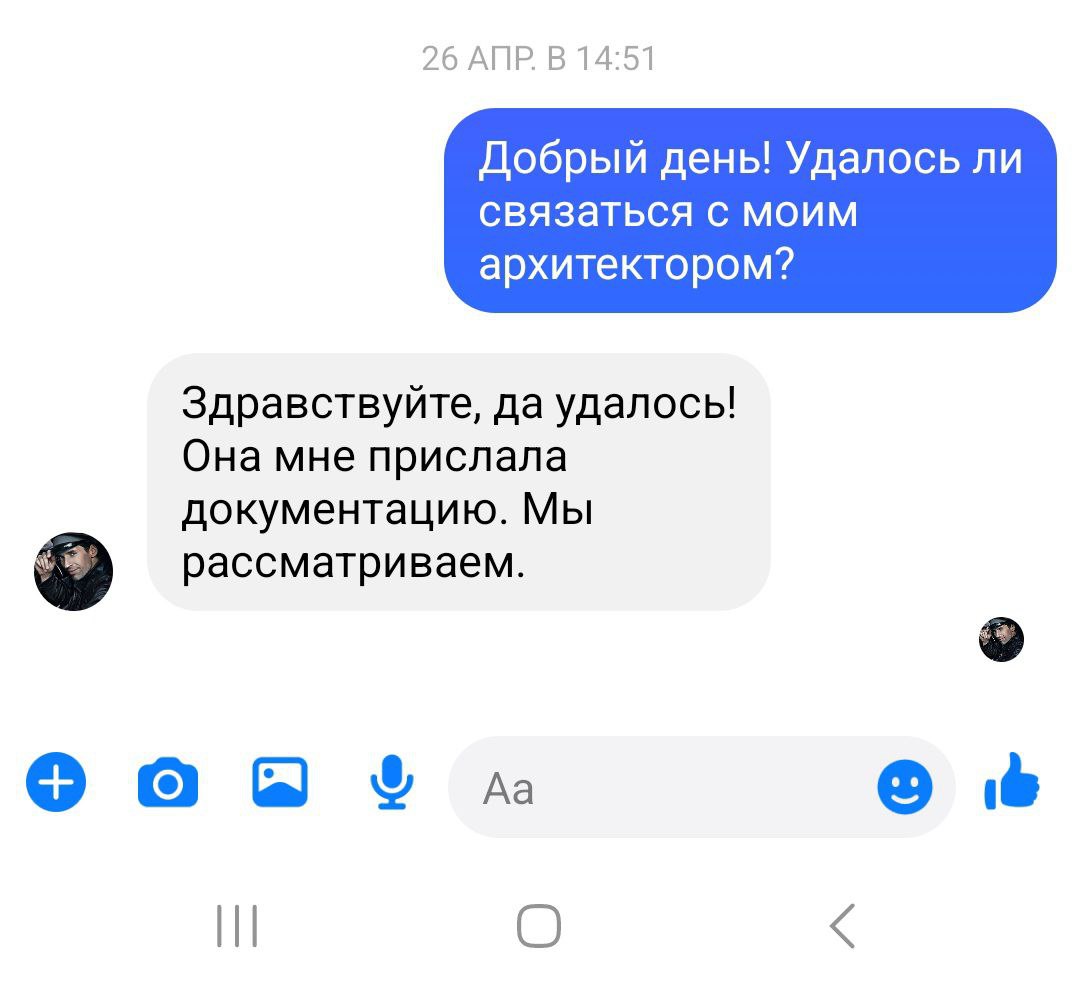Open the recent apps navigation button
1080x990 pixels.
237,927
